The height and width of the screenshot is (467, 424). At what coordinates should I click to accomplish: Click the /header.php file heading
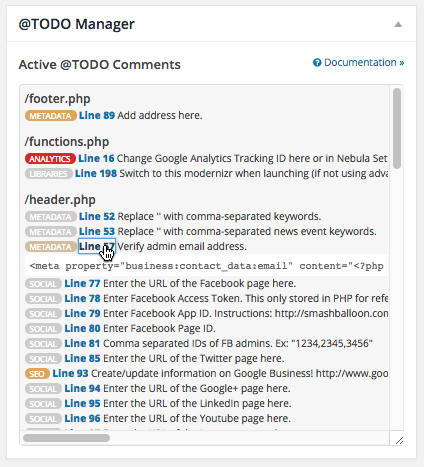[60, 200]
